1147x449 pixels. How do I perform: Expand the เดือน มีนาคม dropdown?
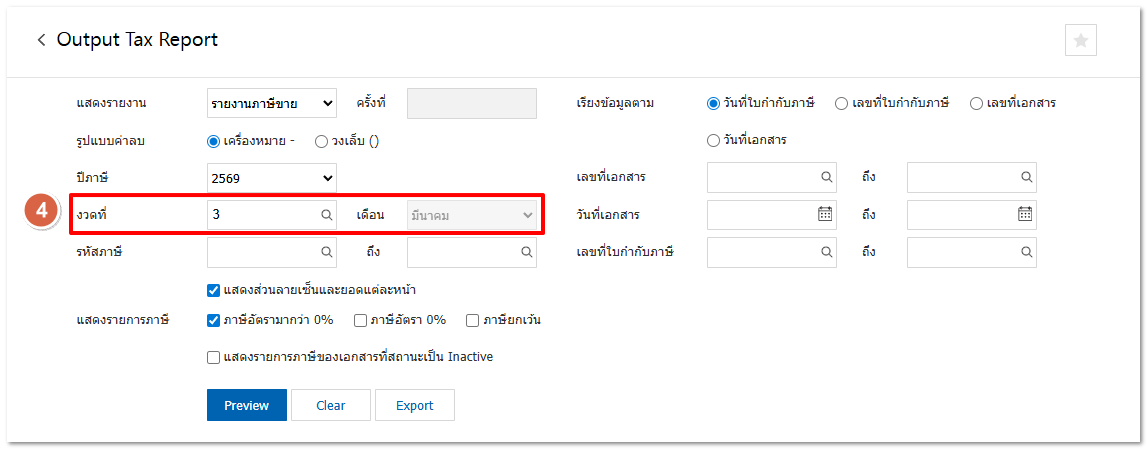(471, 215)
